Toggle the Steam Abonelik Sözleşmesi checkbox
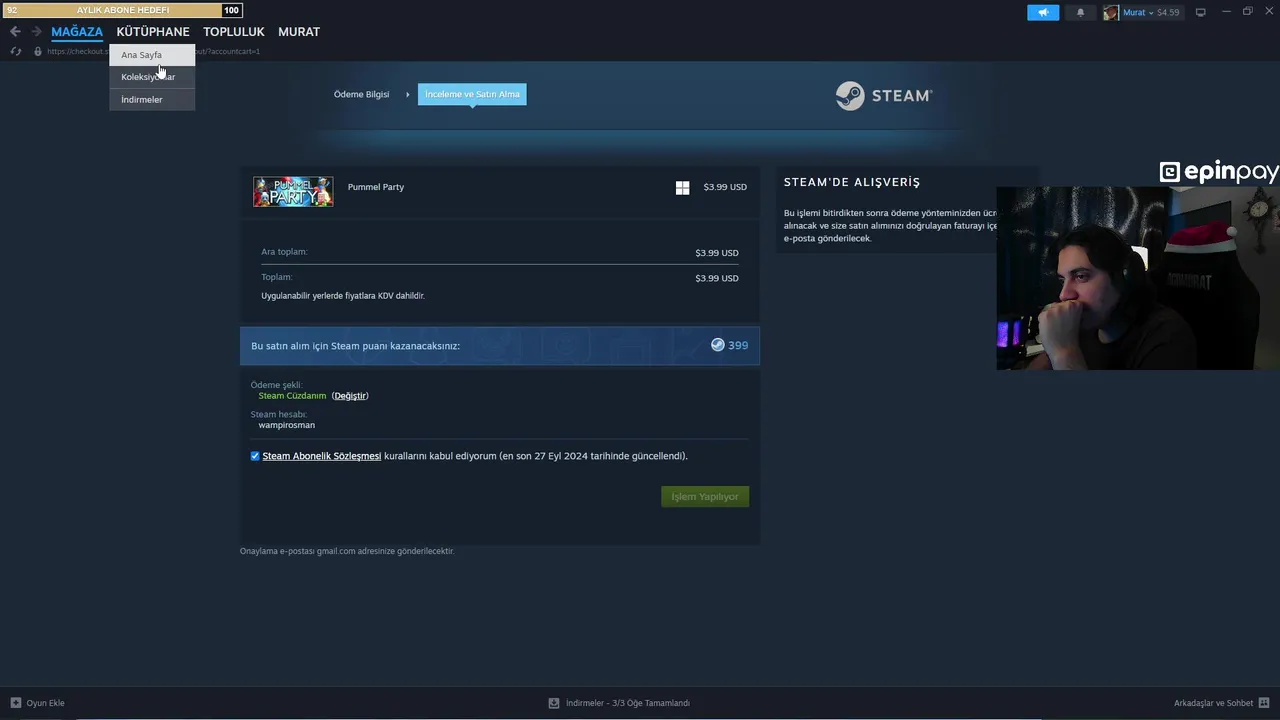 point(255,456)
